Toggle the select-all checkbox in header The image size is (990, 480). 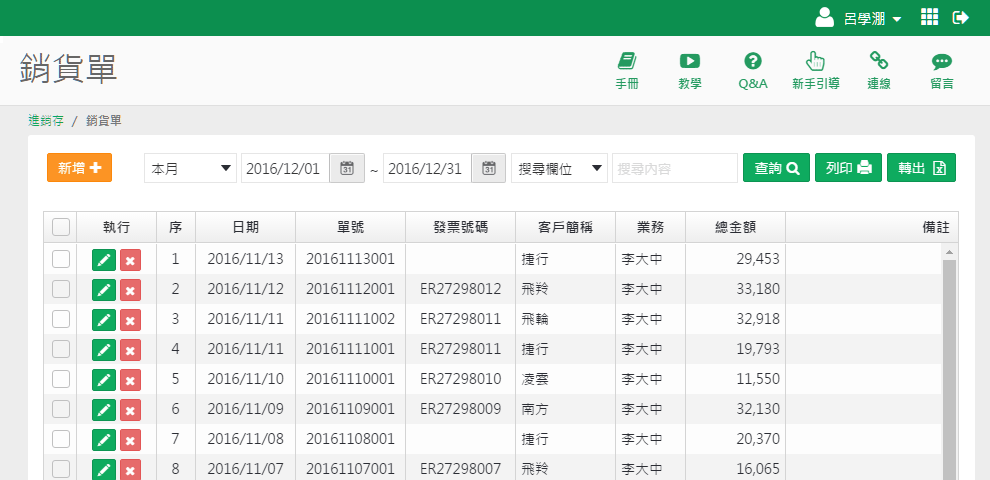point(61,227)
